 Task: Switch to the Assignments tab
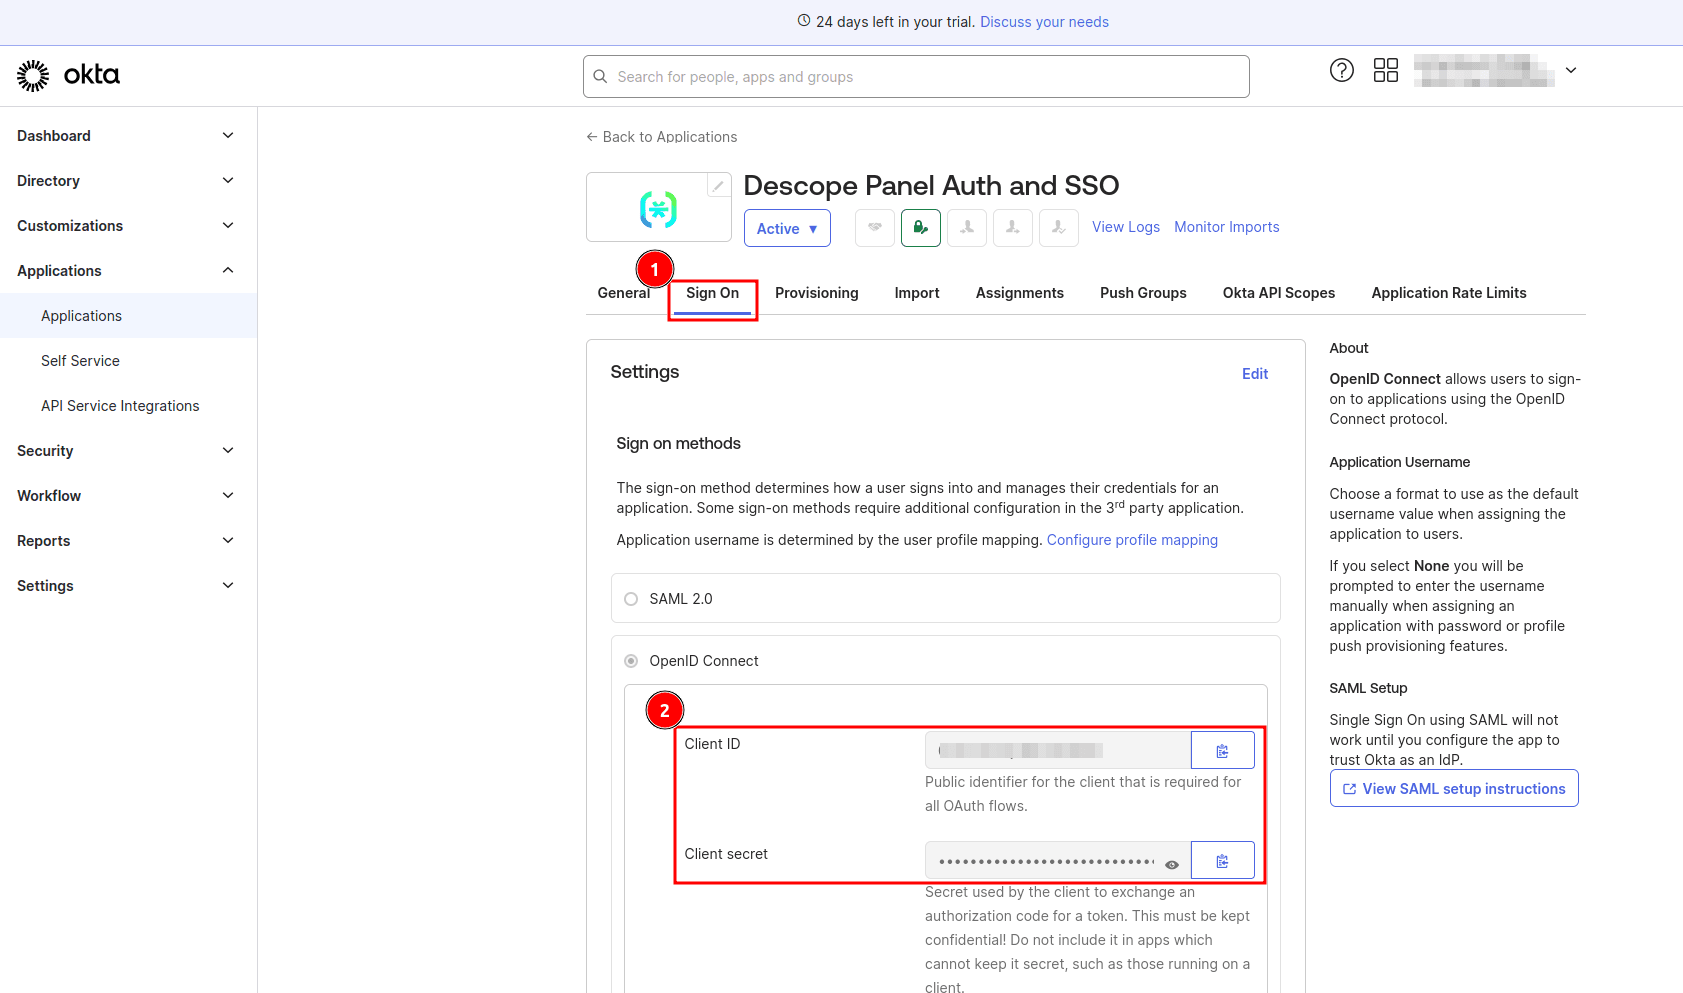(x=1019, y=292)
